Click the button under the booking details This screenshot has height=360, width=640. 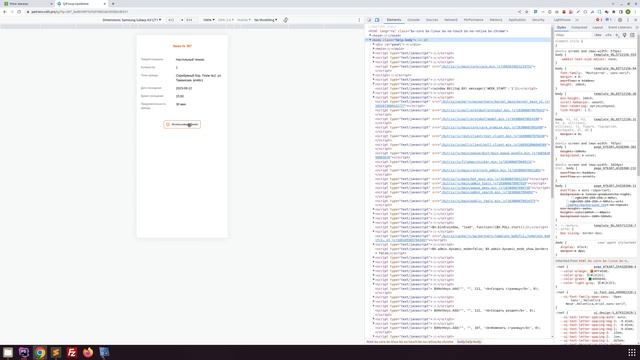click(x=182, y=124)
